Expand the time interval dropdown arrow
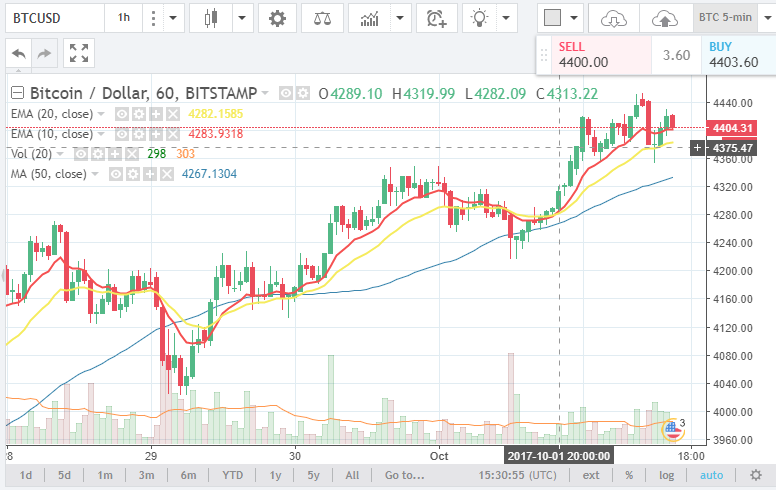 click(173, 18)
